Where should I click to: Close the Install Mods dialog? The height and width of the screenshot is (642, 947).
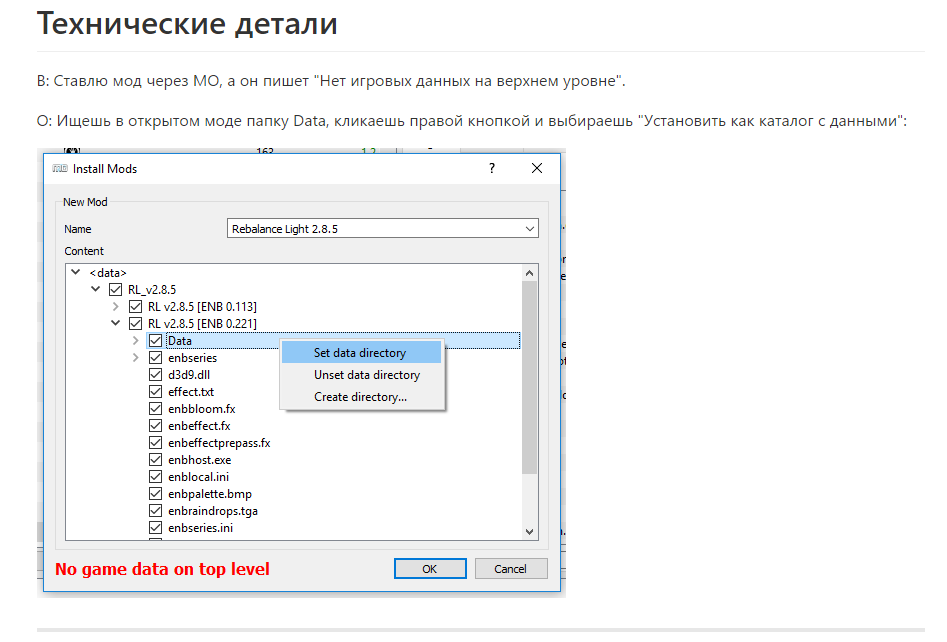(536, 169)
